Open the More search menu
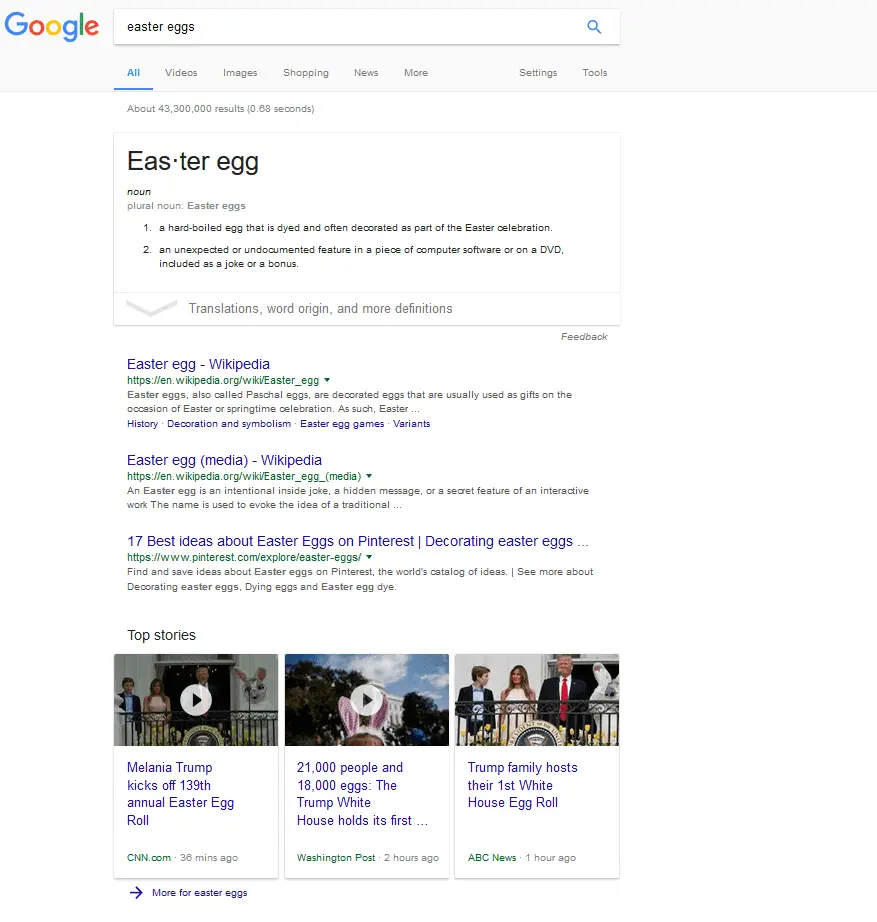The height and width of the screenshot is (922, 877). (x=416, y=73)
